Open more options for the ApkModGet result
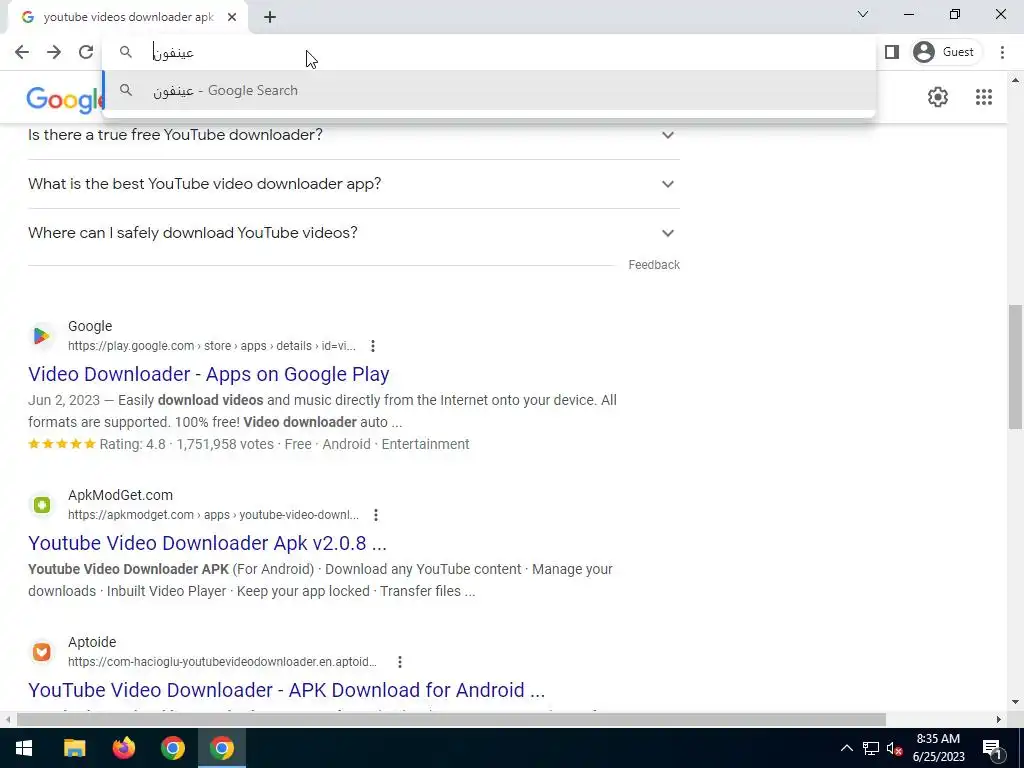This screenshot has width=1024, height=768. coord(376,515)
